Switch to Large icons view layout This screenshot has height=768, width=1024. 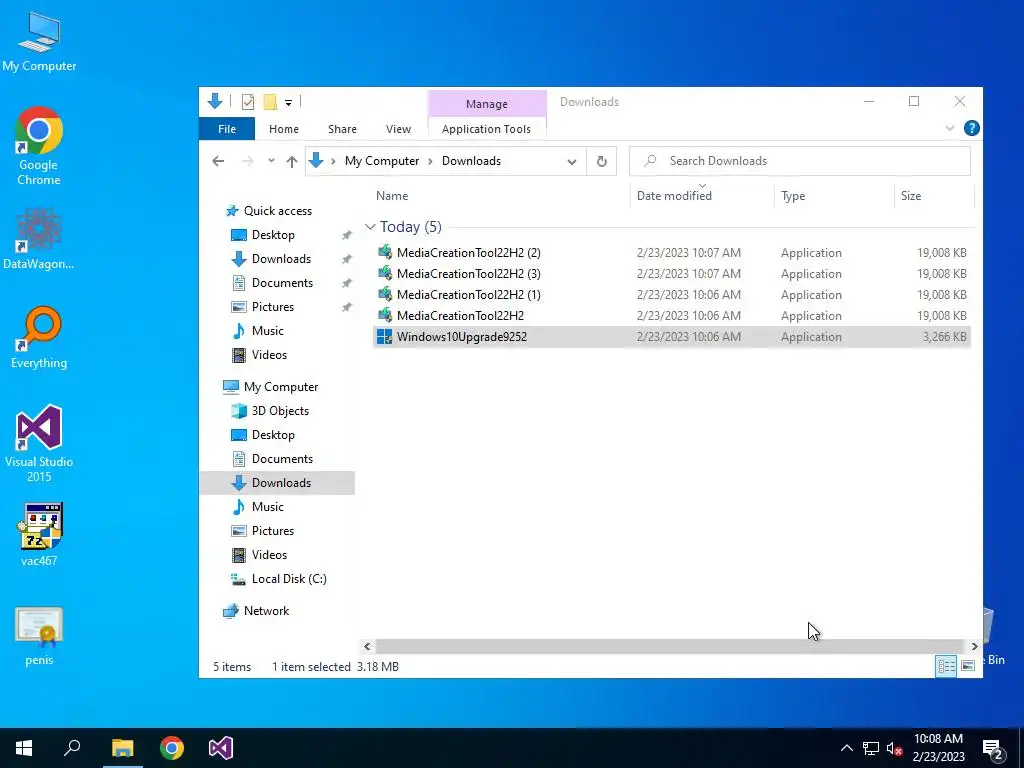click(x=968, y=666)
